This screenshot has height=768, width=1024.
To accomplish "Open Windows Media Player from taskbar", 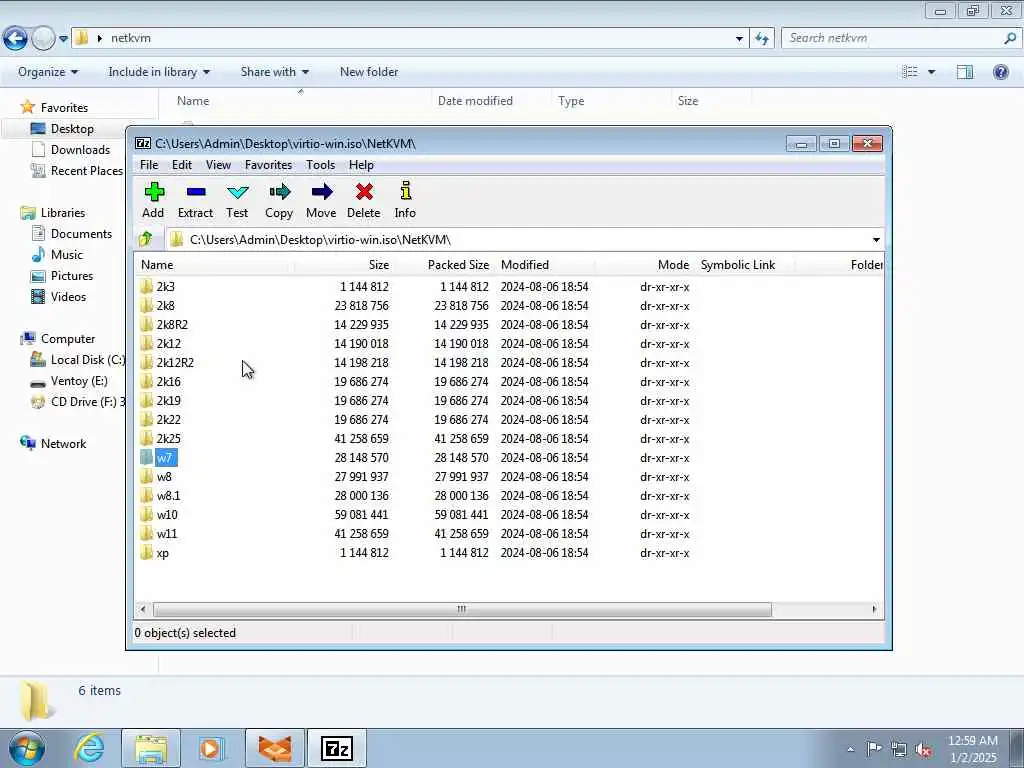I will tap(212, 748).
